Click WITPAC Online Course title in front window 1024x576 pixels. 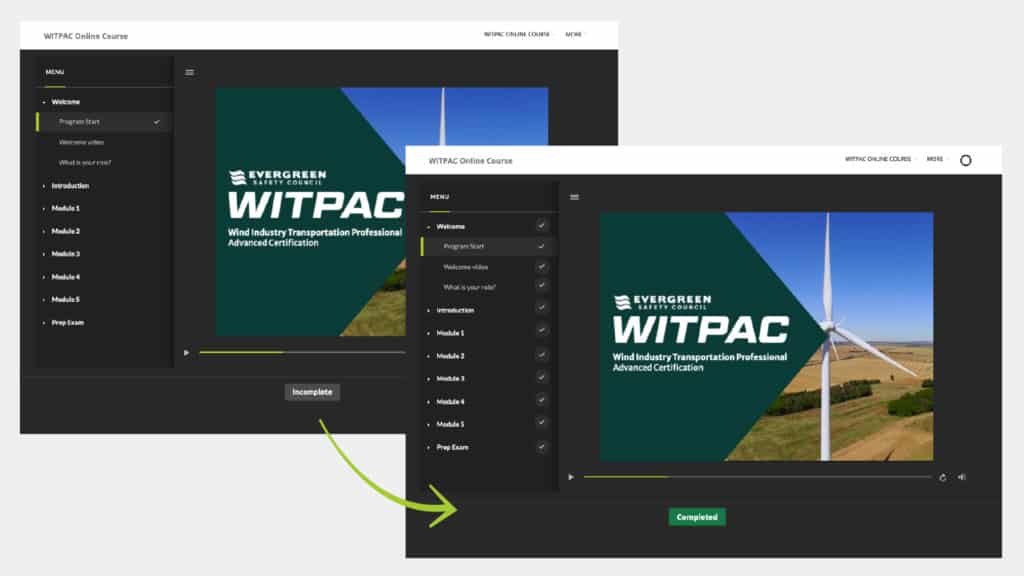(470, 161)
